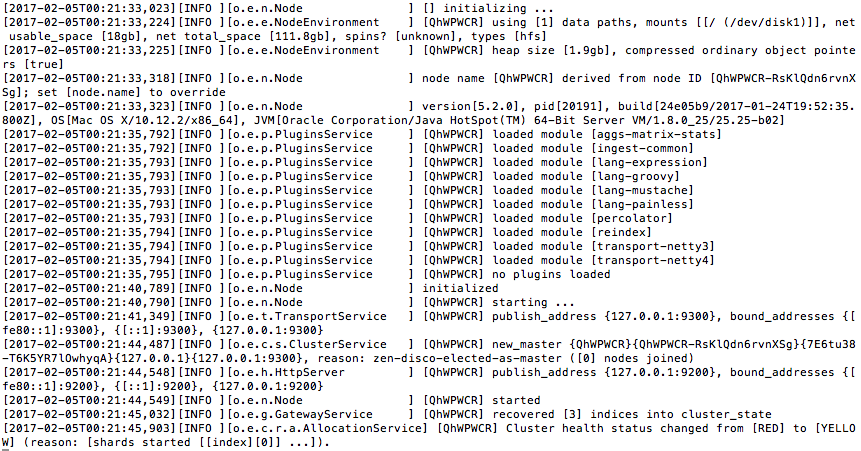Click the loaded module [transport-netty3] entry
Screen dimensions: 861x451
(603, 247)
